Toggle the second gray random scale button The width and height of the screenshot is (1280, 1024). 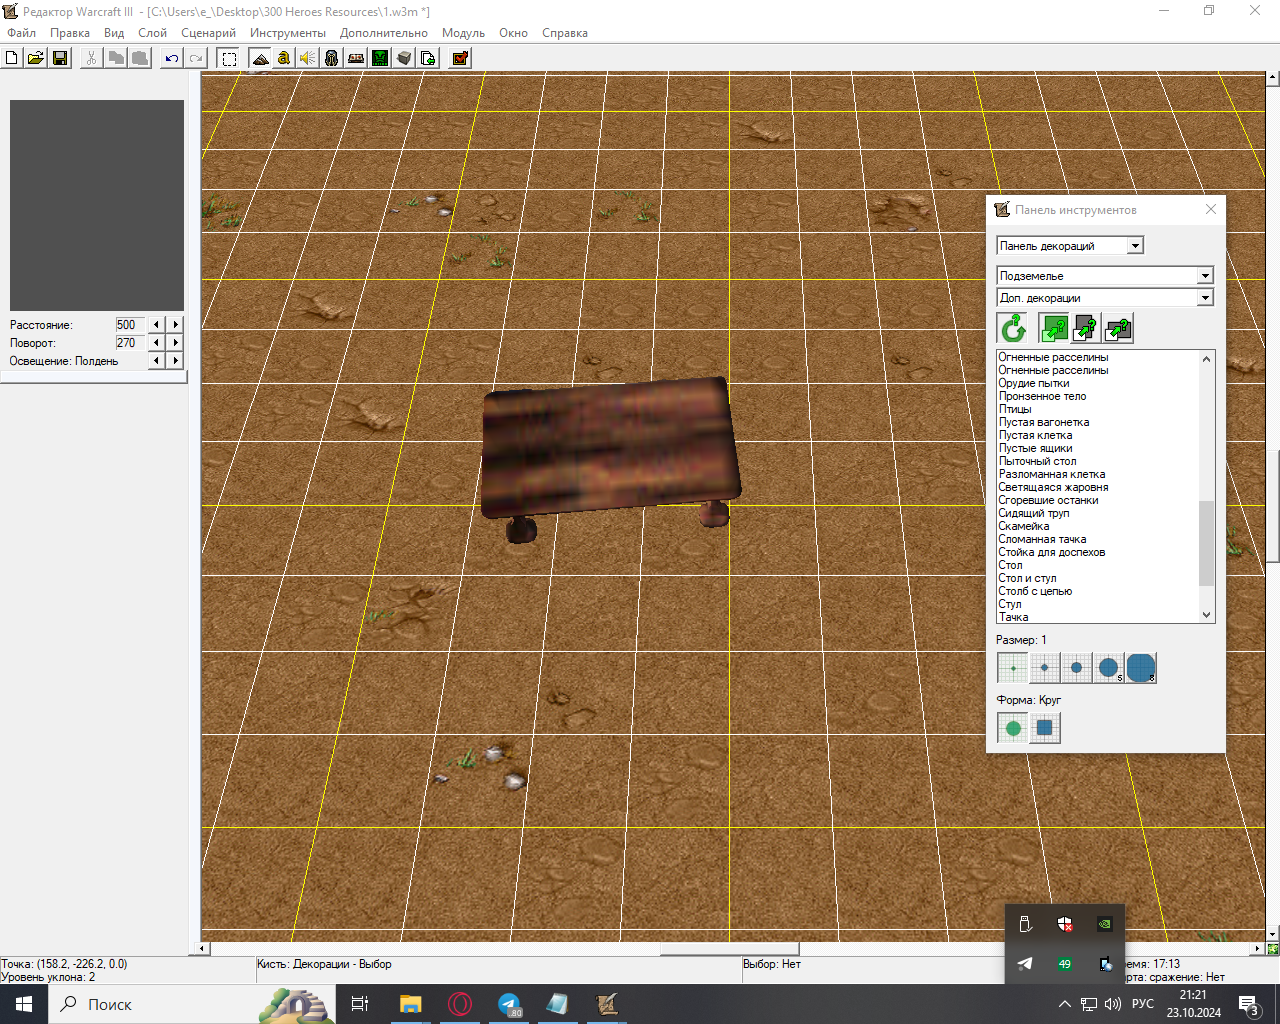(1086, 328)
